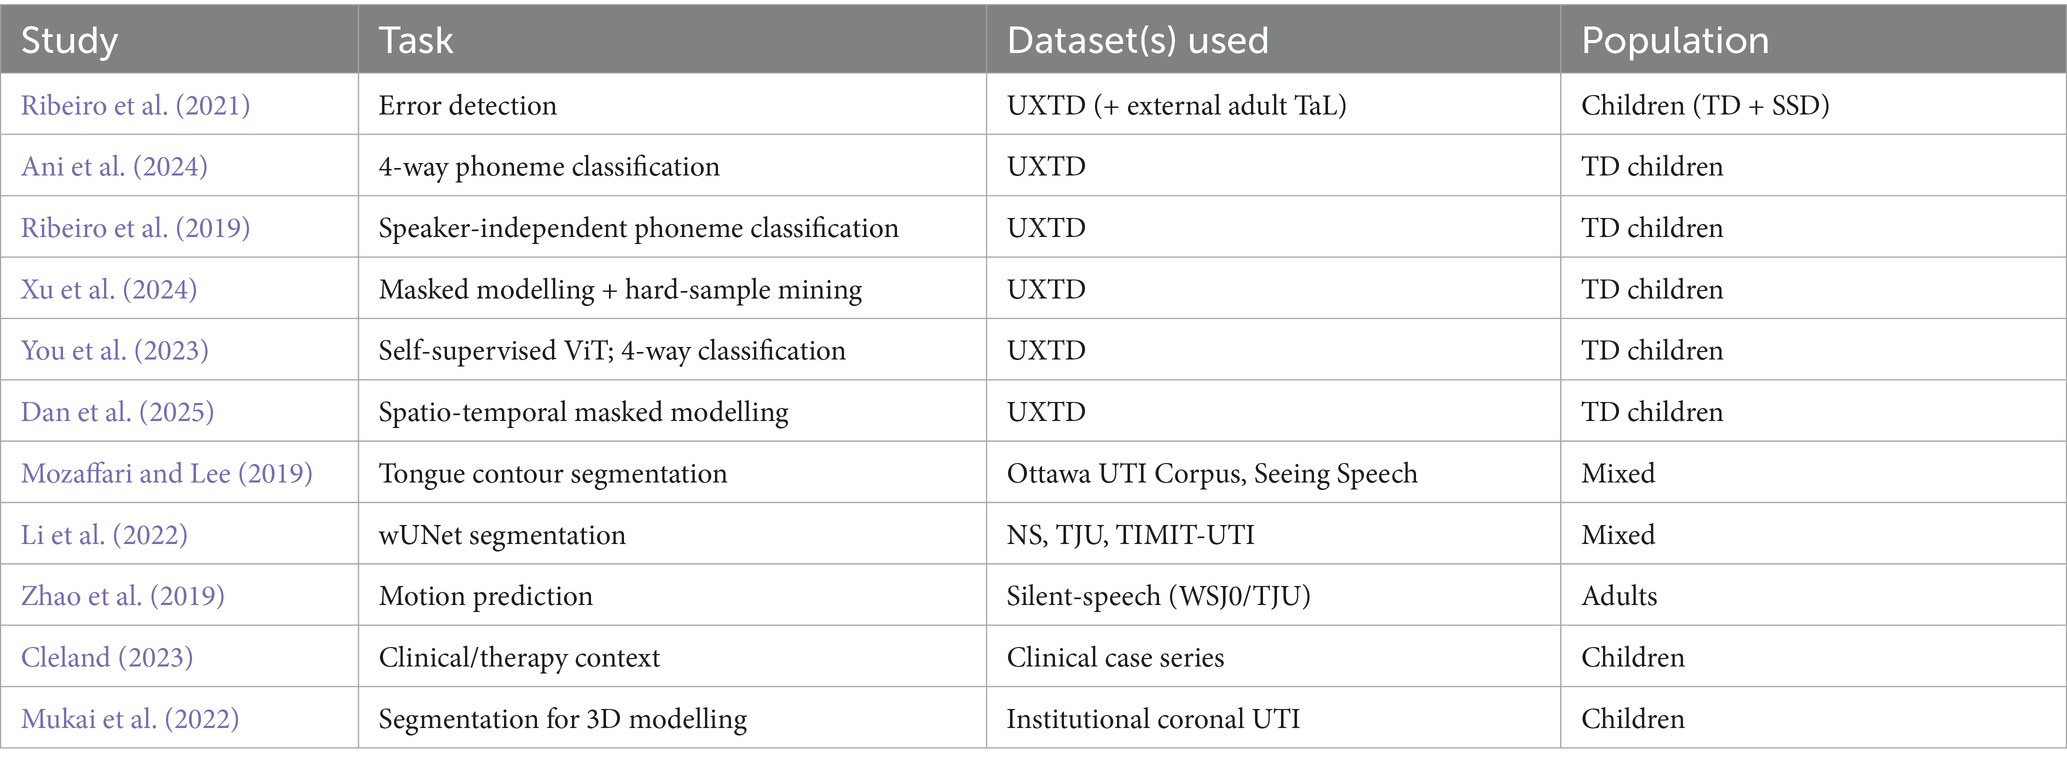Follow the Zhao et al. (2019) citation

coord(122,596)
